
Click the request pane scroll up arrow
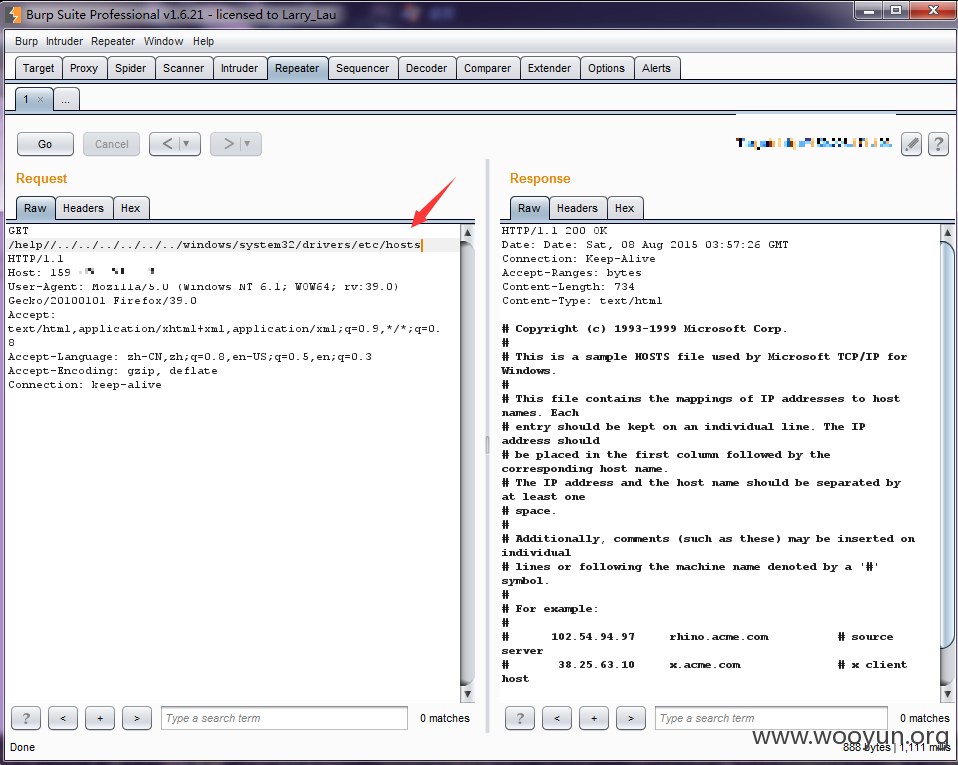[x=467, y=232]
